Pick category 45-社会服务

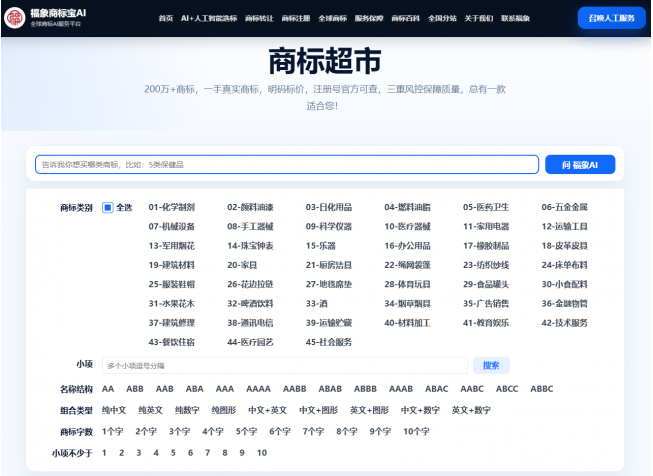coord(329,342)
